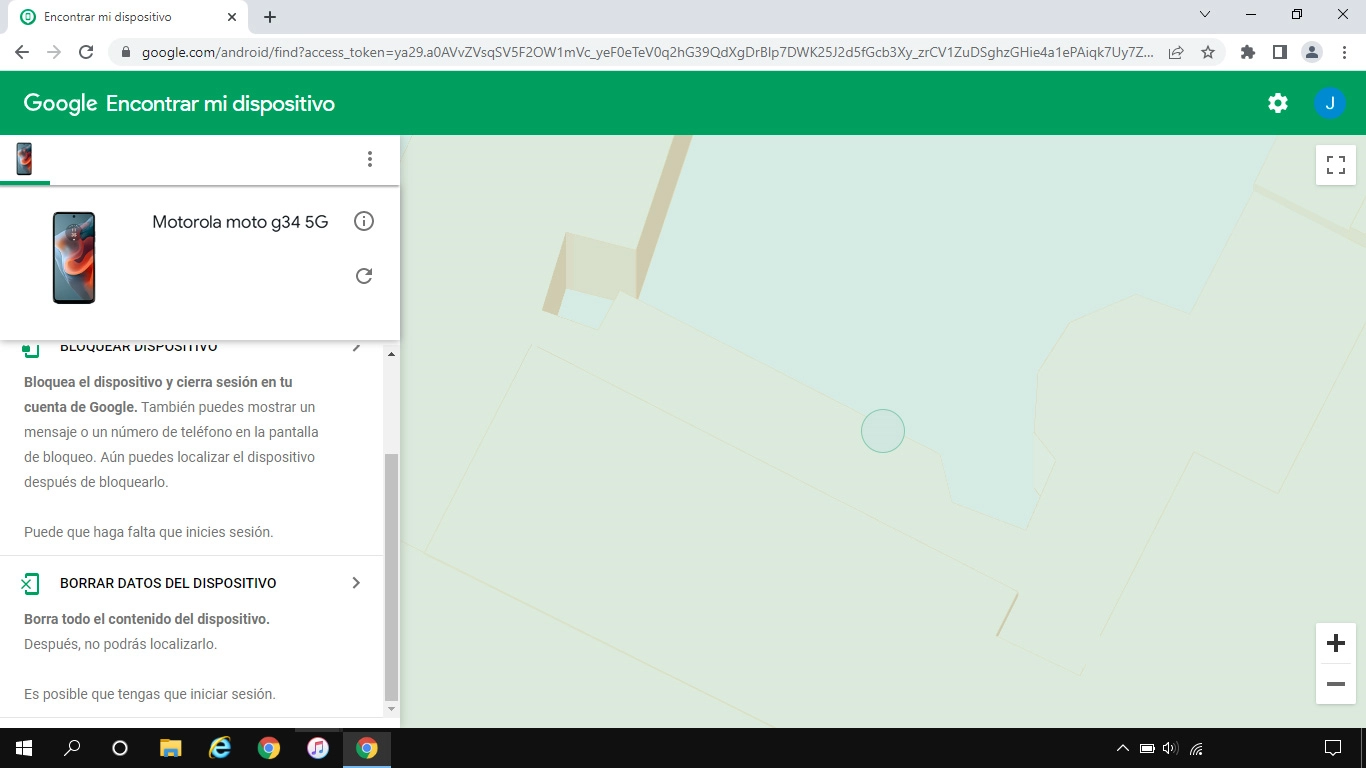Viewport: 1366px width, 768px height.
Task: Open the three-dot device options menu
Action: [x=369, y=159]
